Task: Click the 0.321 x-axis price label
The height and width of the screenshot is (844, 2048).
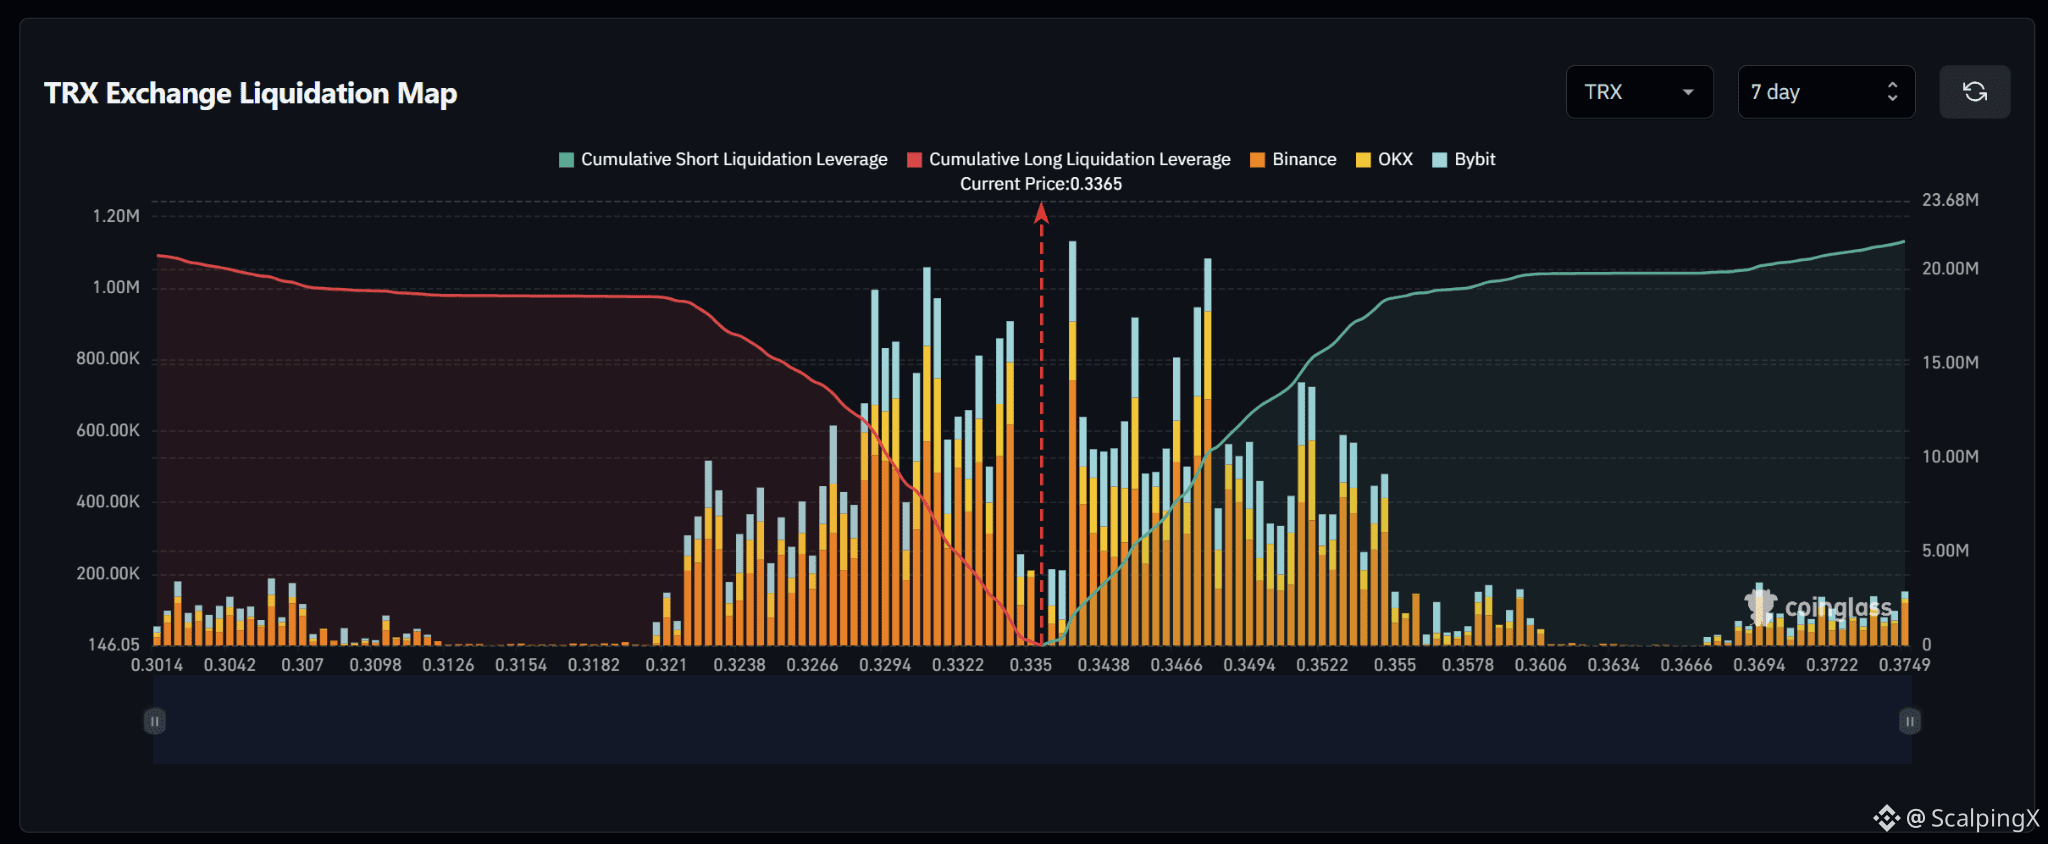Action: tap(666, 665)
